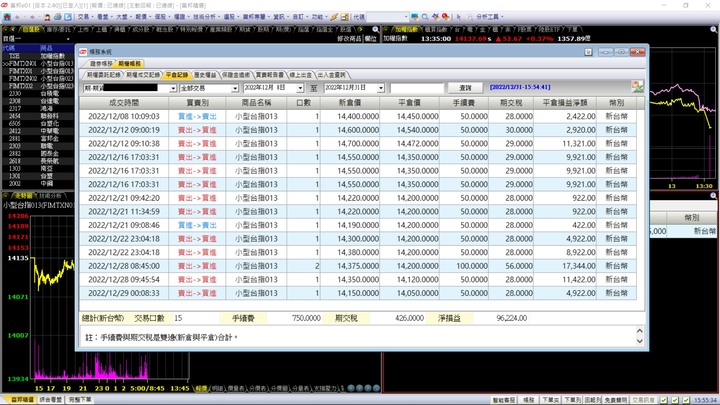This screenshot has height=405, width=720.
Task: Open the account selection dropdown
Action: [173, 88]
